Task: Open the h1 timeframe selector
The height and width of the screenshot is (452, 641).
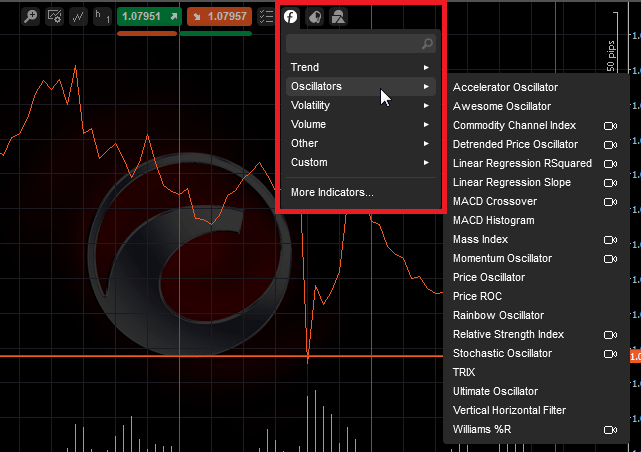Action: tap(102, 16)
